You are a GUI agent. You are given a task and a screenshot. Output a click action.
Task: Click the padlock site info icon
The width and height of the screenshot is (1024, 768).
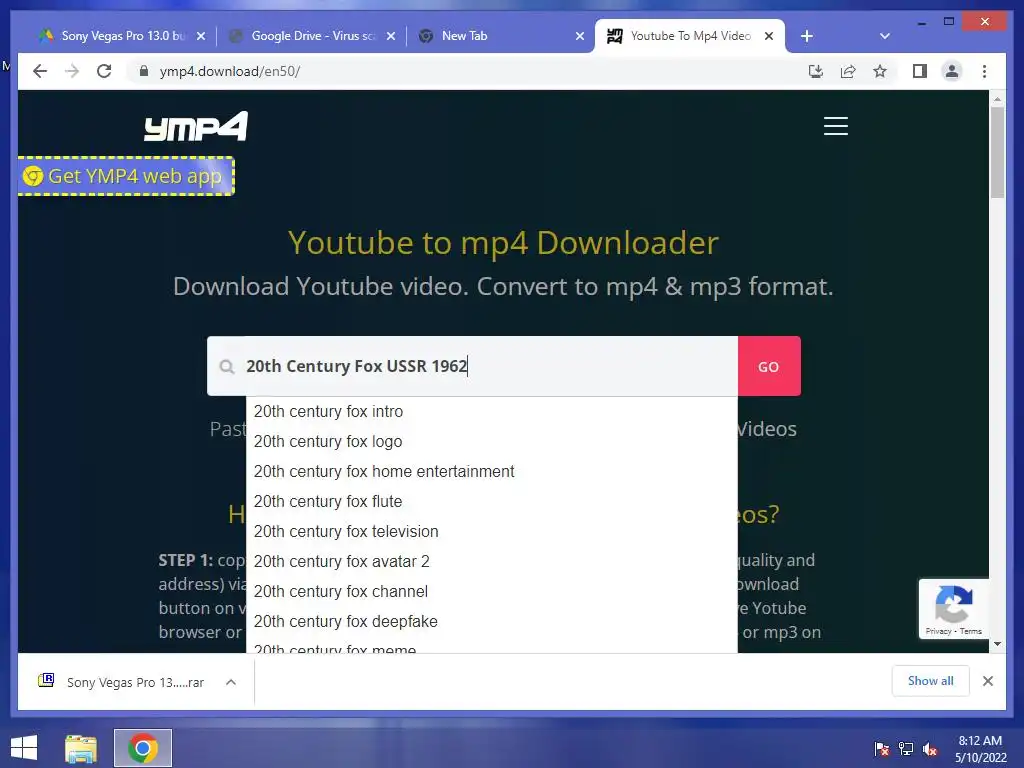coord(144,71)
